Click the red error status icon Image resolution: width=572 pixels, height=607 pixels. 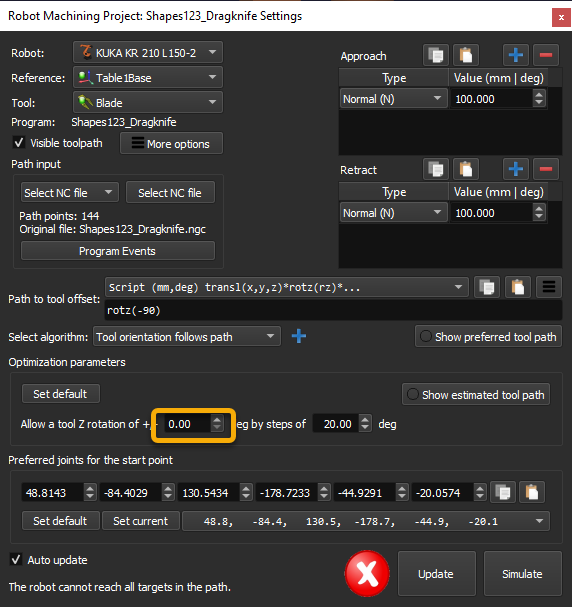tap(367, 573)
